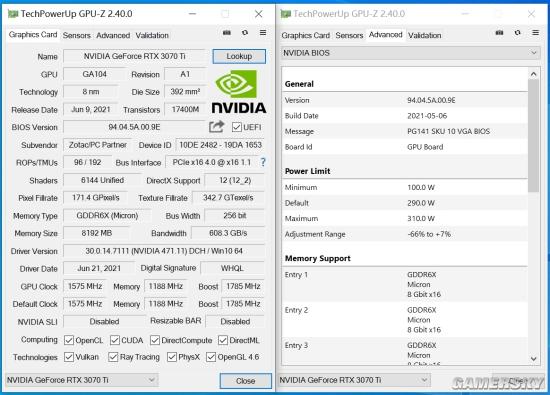The image size is (550, 395).
Task: Switch to Validation tab in left window
Action: [x=152, y=35]
